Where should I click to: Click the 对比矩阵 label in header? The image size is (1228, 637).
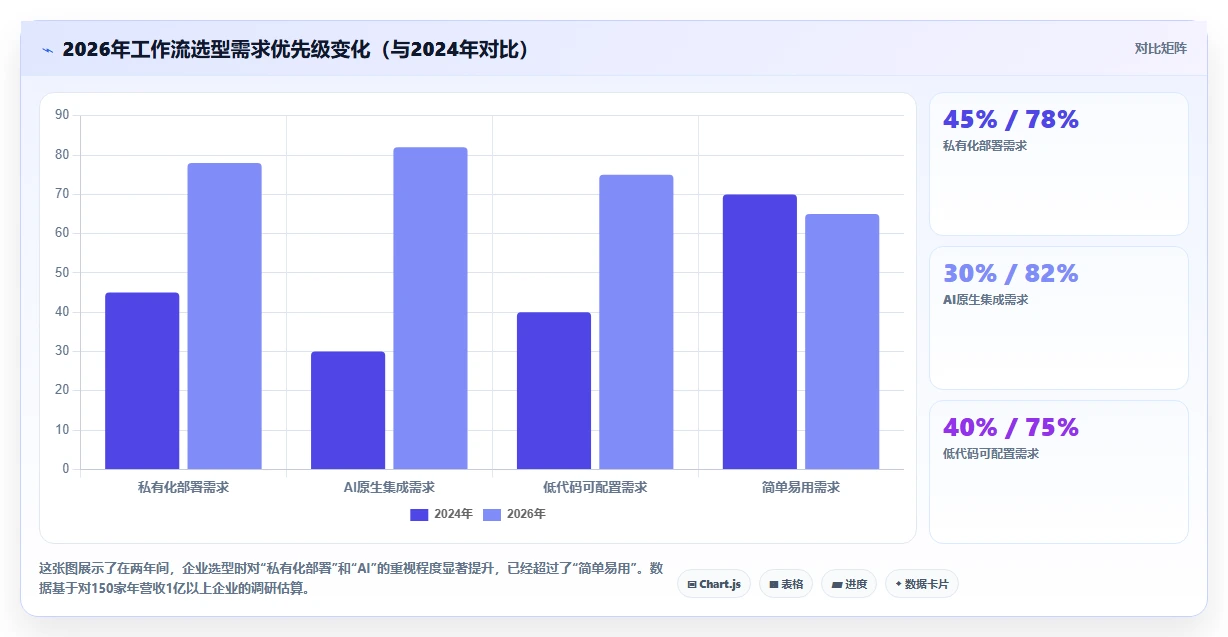click(1161, 49)
